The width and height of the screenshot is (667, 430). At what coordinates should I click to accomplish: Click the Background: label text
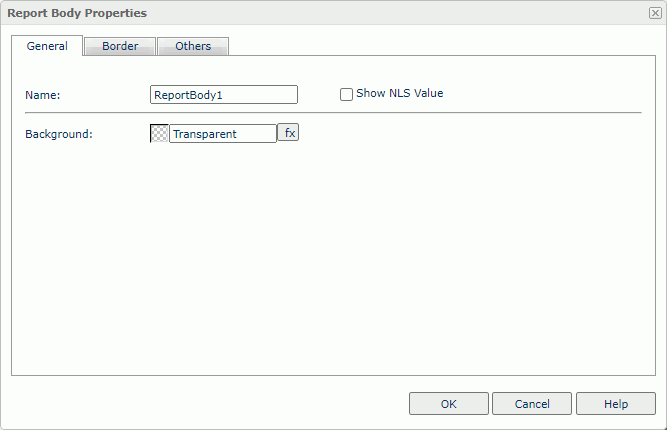coord(59,134)
